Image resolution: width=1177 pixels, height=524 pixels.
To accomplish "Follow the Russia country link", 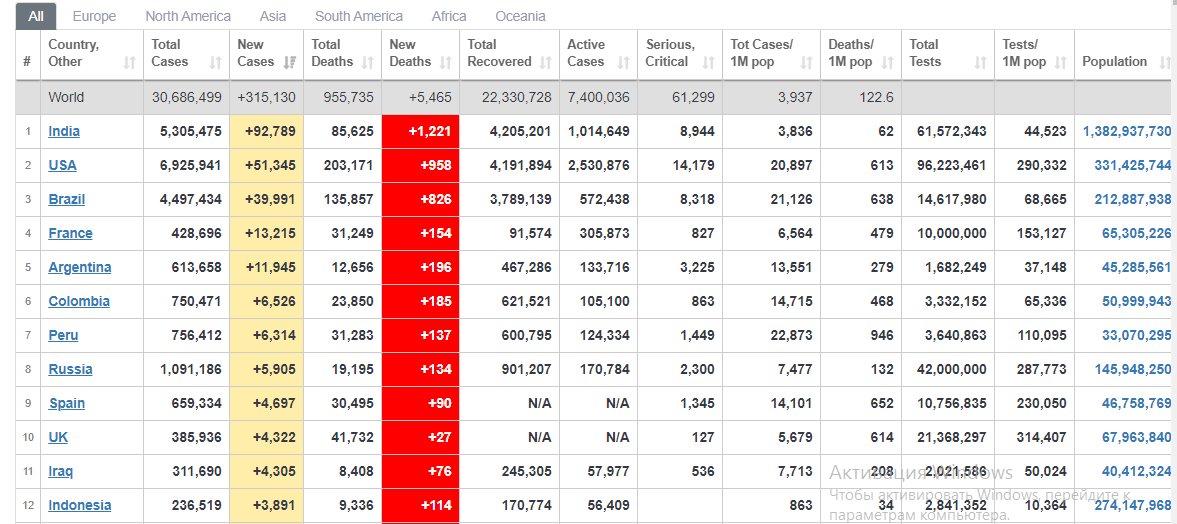I will pyautogui.click(x=70, y=369).
